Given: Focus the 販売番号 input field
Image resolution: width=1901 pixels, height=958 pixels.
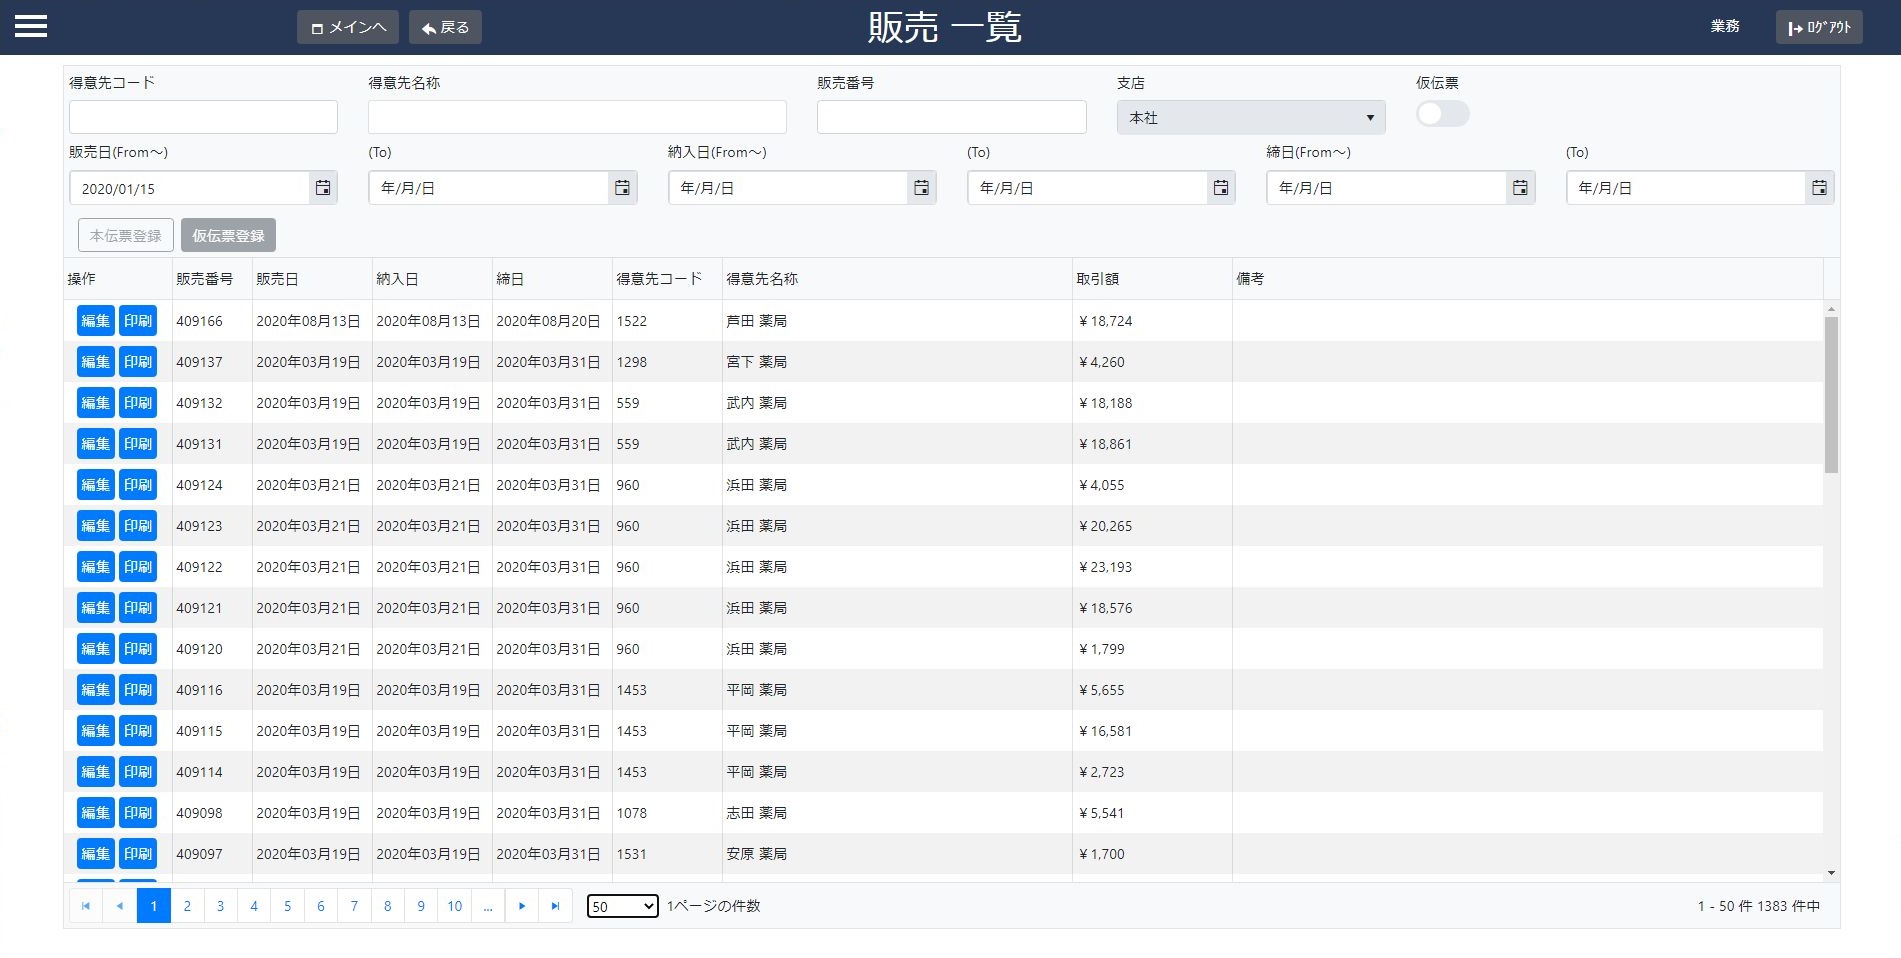Looking at the screenshot, I should click(x=951, y=117).
